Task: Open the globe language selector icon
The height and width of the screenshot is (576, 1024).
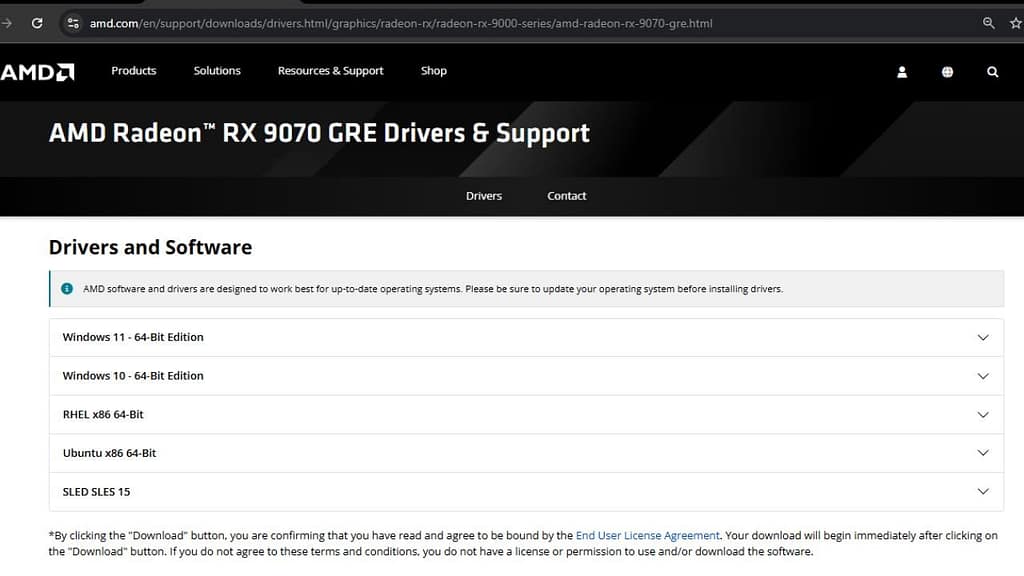Action: pos(947,72)
